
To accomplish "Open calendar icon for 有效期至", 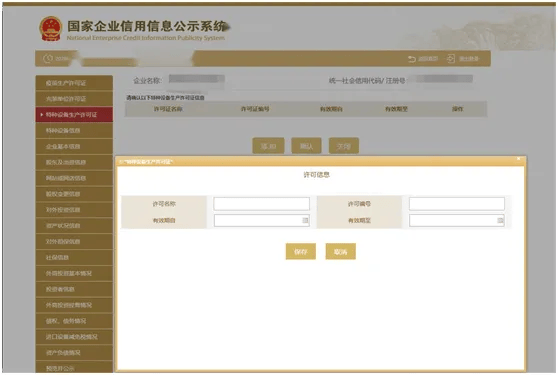I will click(x=500, y=221).
